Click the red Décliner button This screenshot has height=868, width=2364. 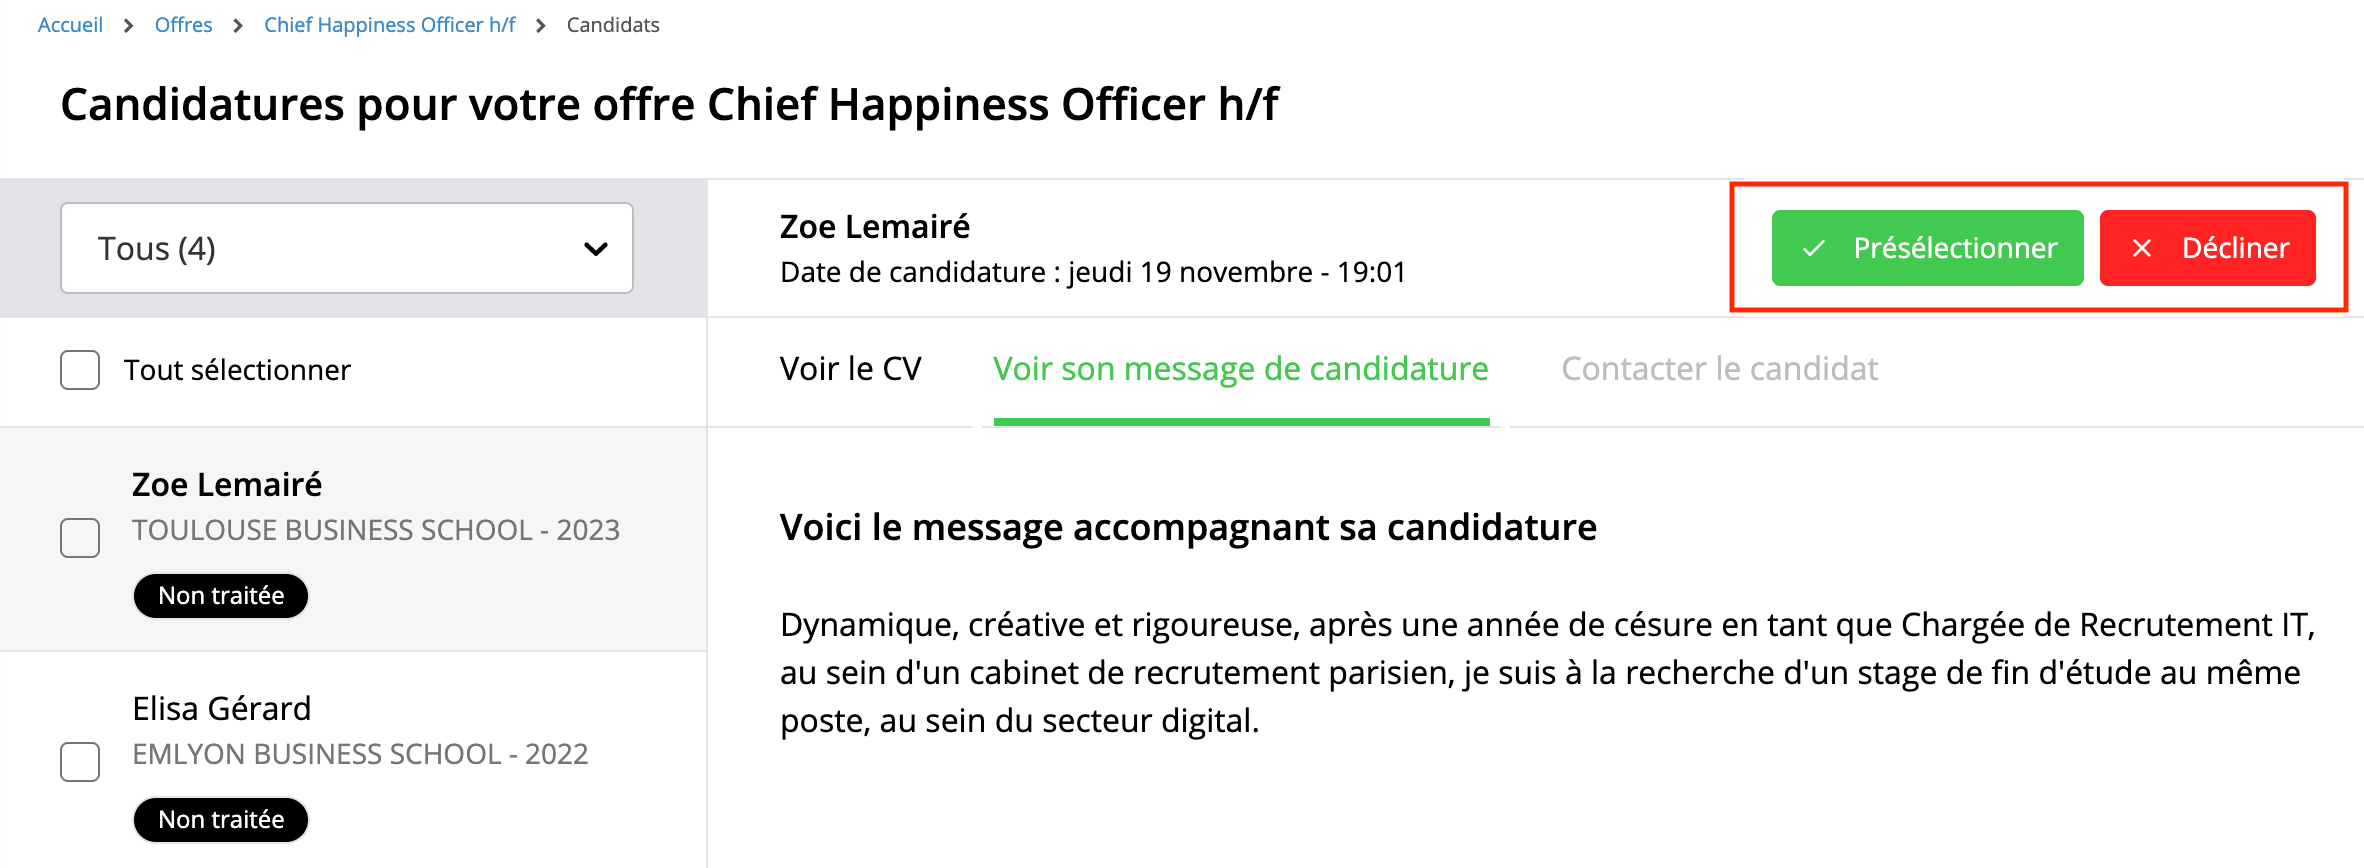tap(2208, 247)
